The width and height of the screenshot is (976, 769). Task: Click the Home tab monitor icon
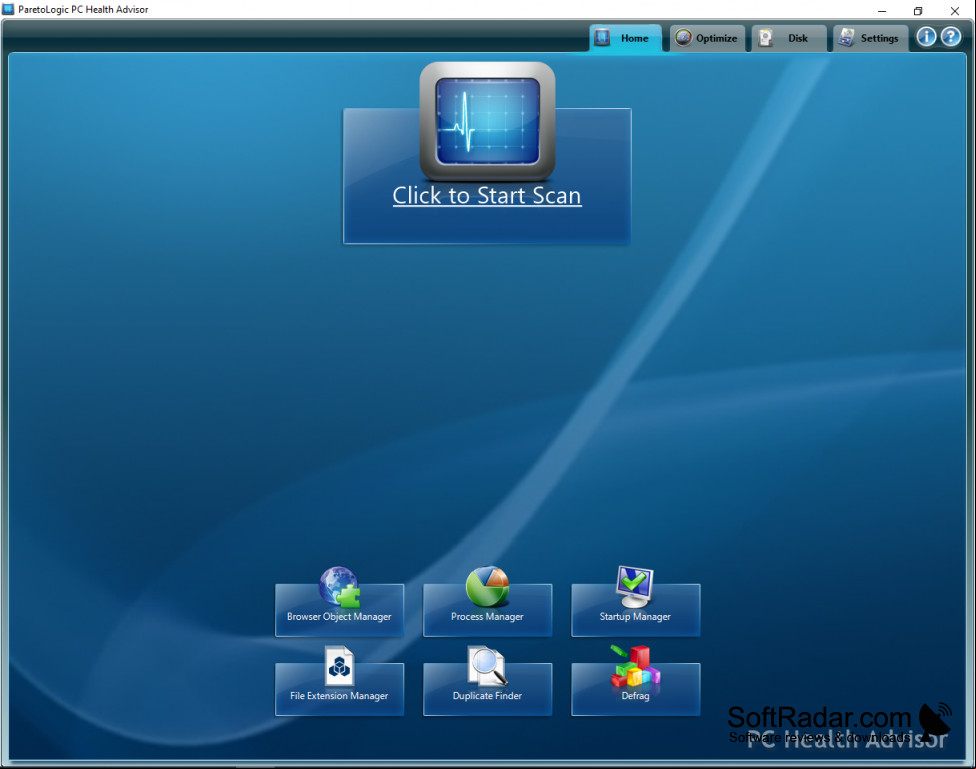(601, 38)
